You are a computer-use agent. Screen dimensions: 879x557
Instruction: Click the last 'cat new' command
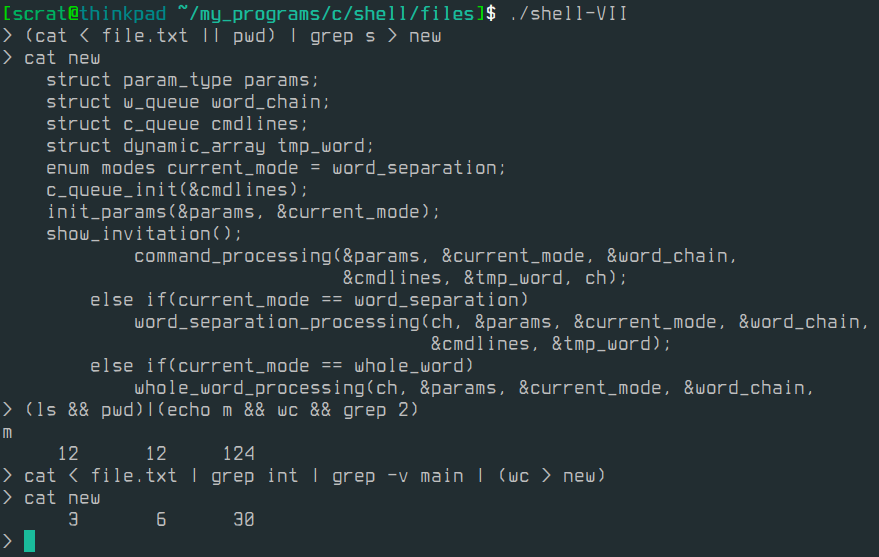coord(62,498)
